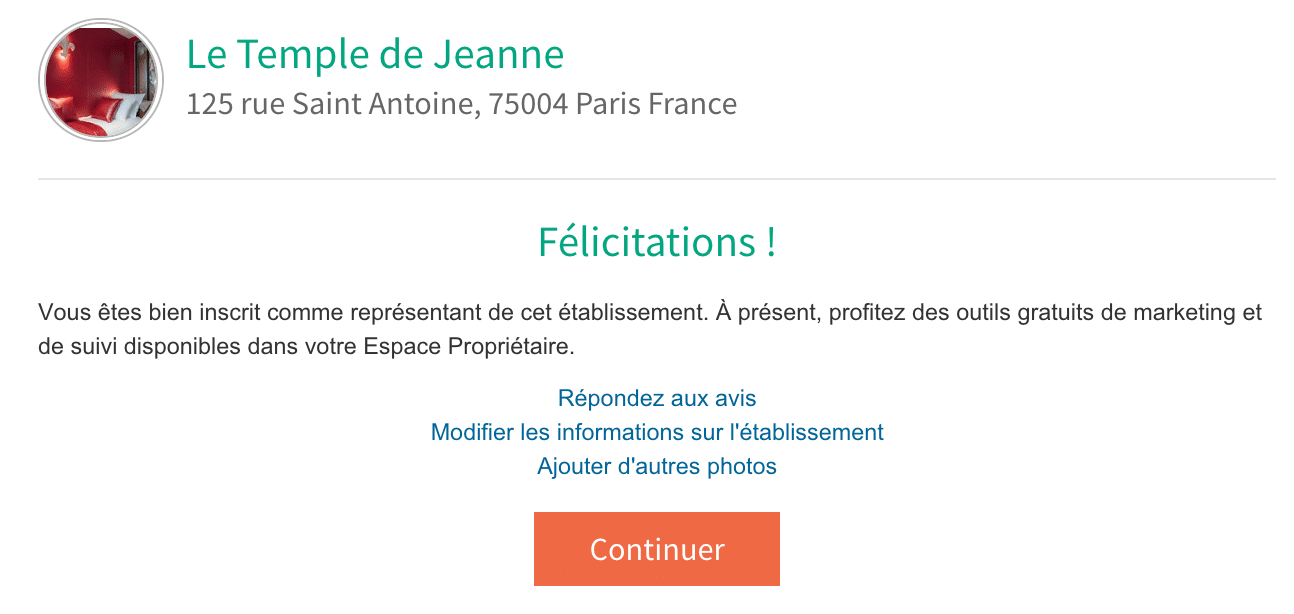The width and height of the screenshot is (1294, 614).
Task: Follow the "Ajouter d'autres photos" link
Action: [656, 466]
